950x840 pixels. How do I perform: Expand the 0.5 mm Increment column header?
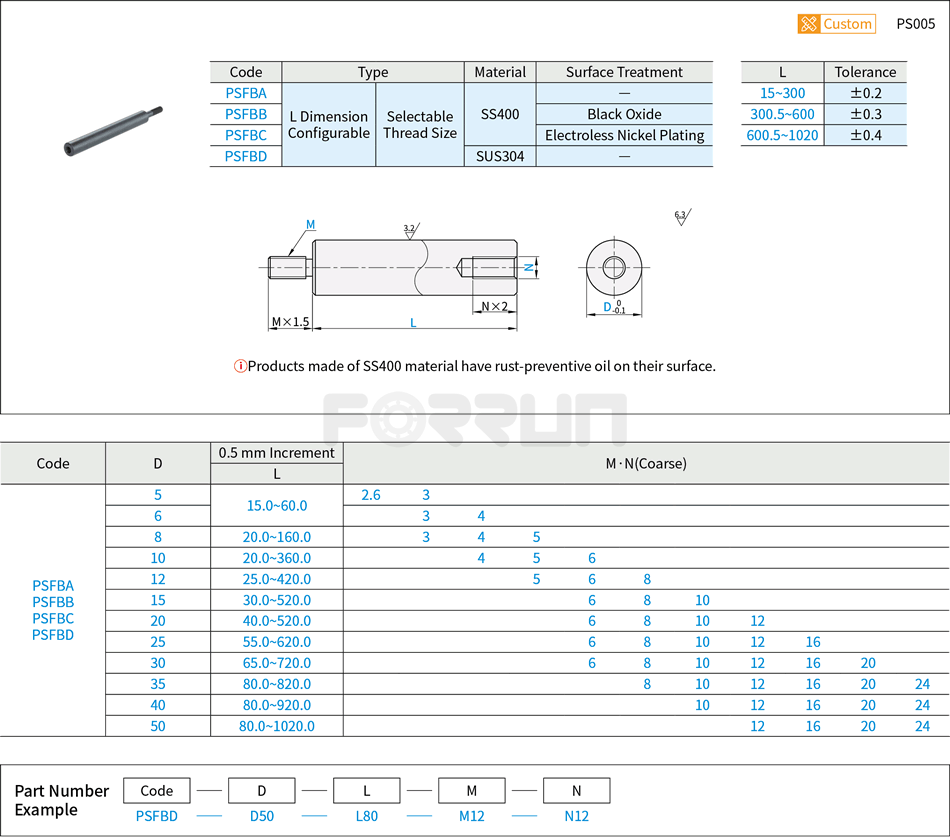[x=278, y=452]
